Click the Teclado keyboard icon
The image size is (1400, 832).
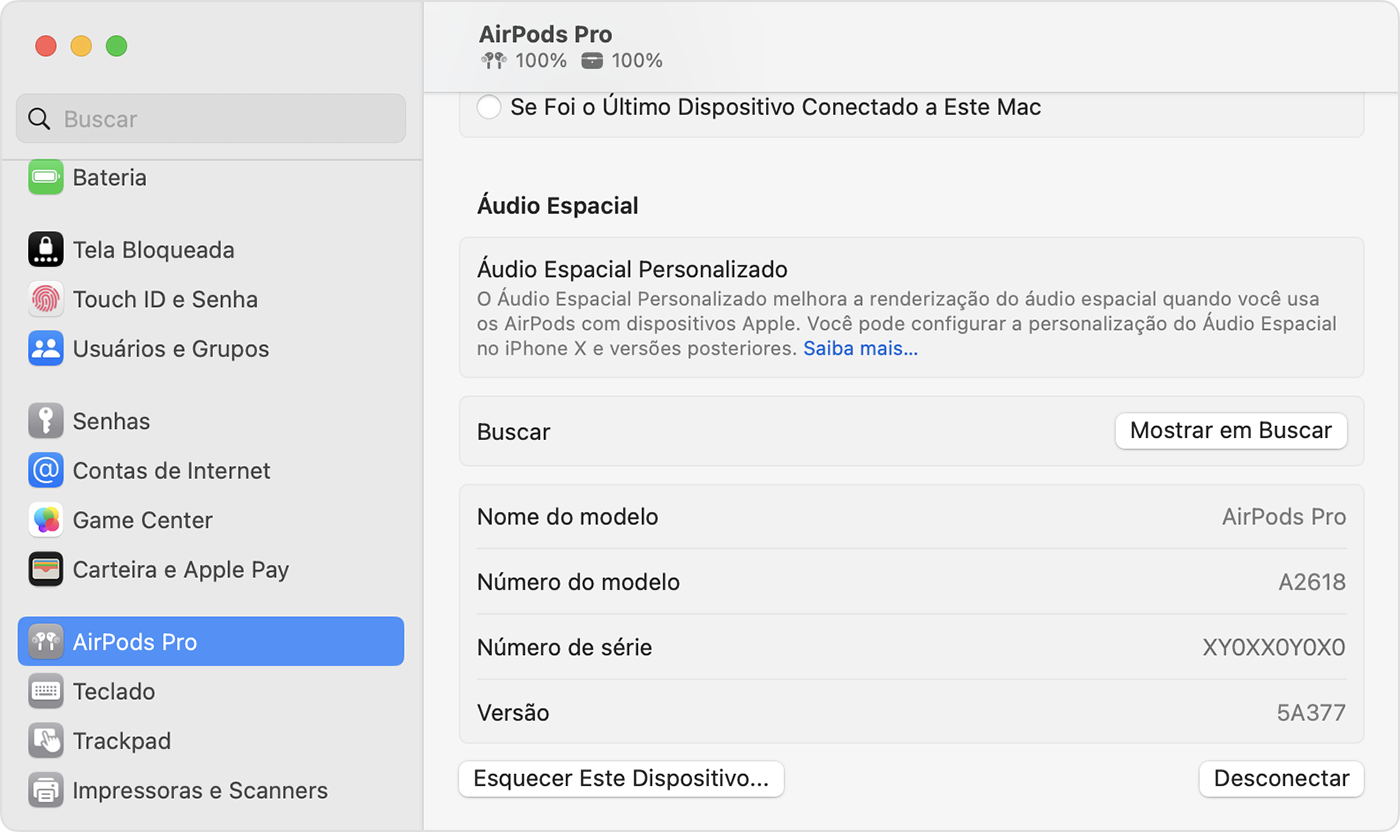46,691
